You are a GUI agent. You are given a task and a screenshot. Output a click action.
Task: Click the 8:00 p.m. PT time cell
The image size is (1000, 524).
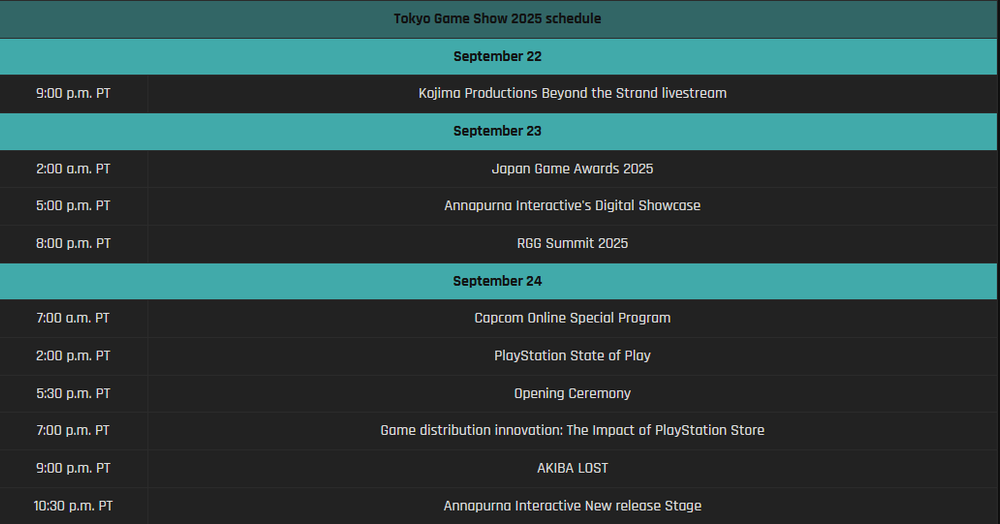[x=73, y=243]
